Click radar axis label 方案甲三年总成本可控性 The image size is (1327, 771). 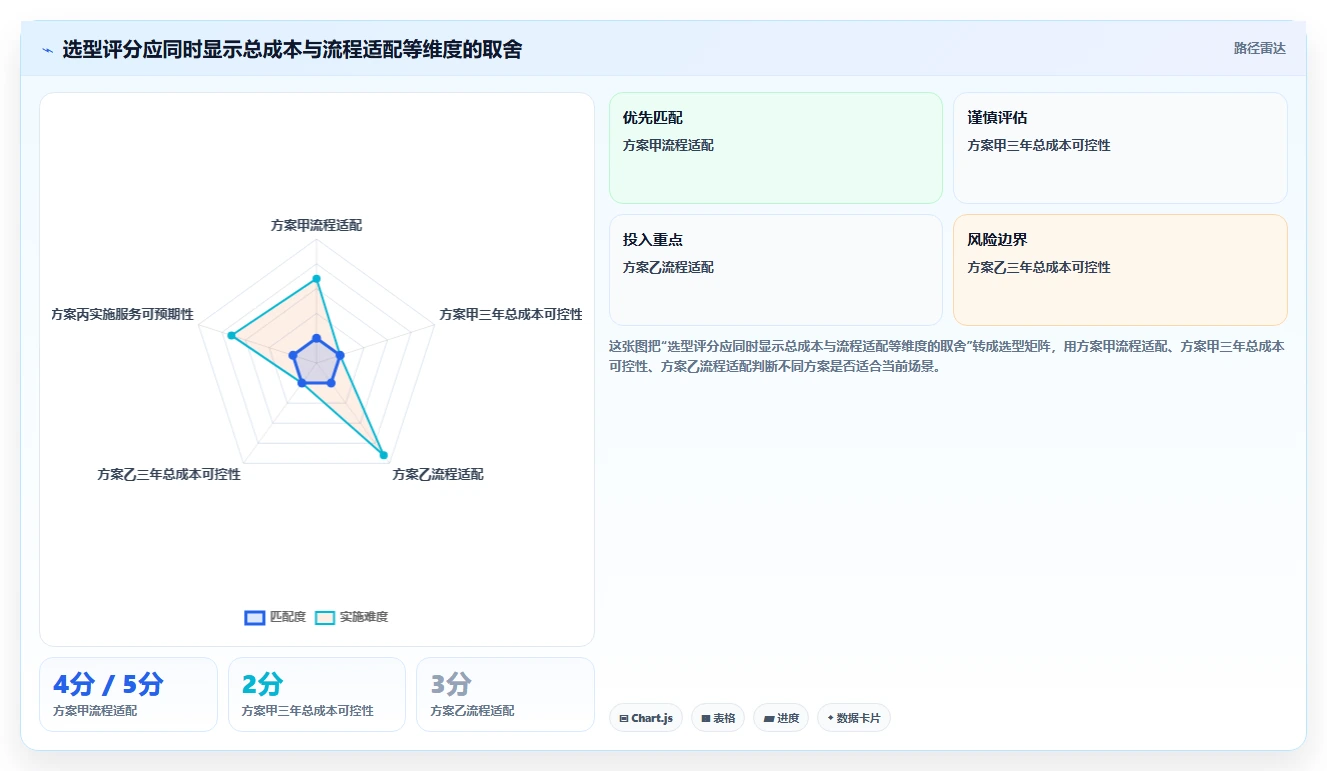(x=511, y=314)
